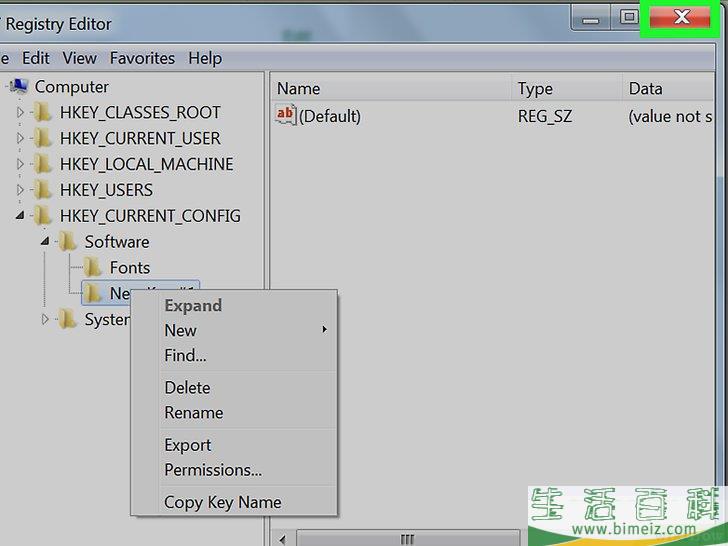Expand the HKEY_USERS key

coord(20,190)
